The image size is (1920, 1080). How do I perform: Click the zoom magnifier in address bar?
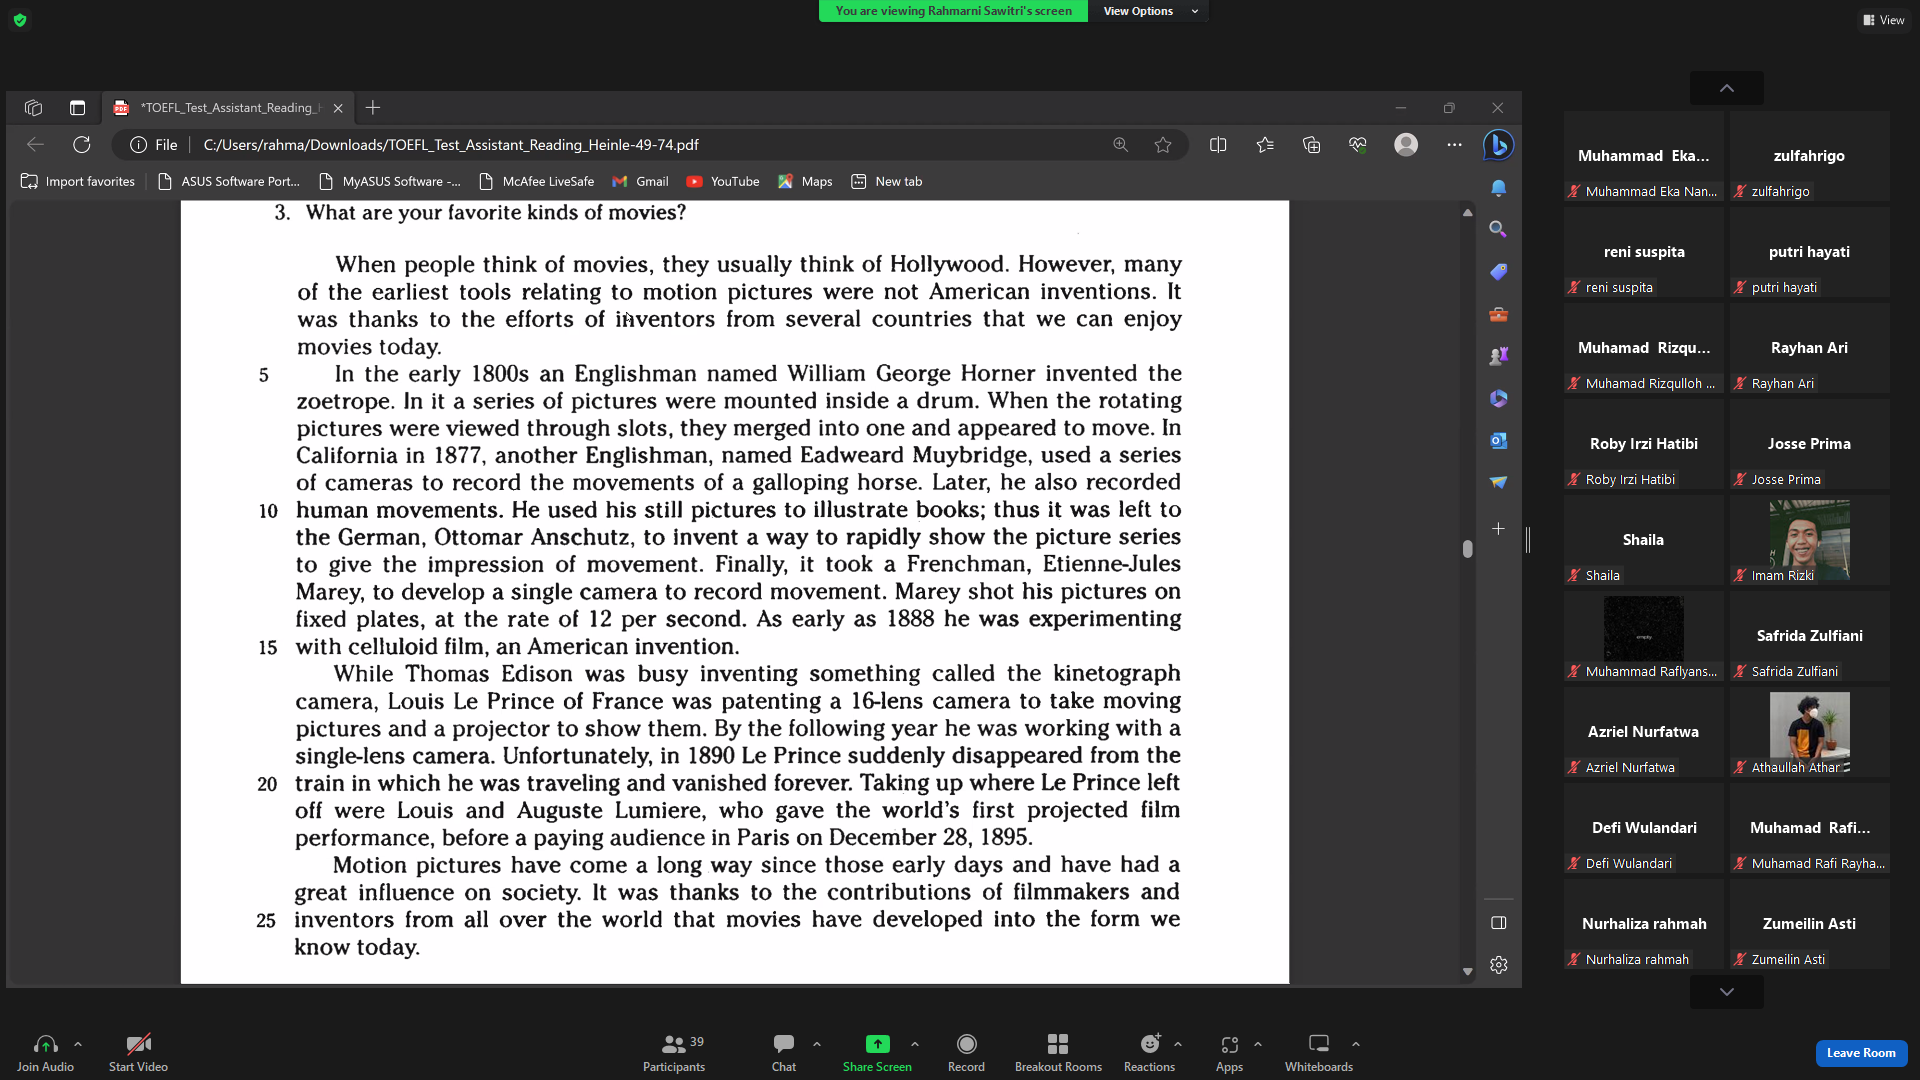(1120, 145)
